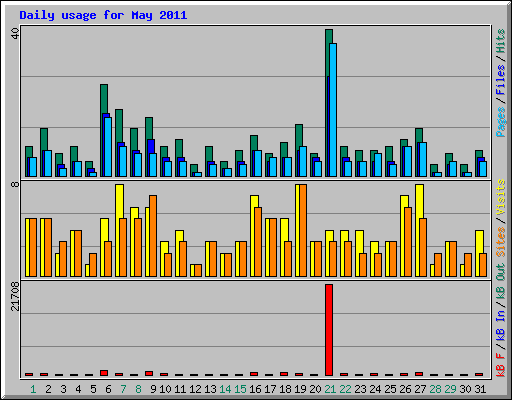
Task: Click the small red kB bar for day 9
Action: point(149,374)
